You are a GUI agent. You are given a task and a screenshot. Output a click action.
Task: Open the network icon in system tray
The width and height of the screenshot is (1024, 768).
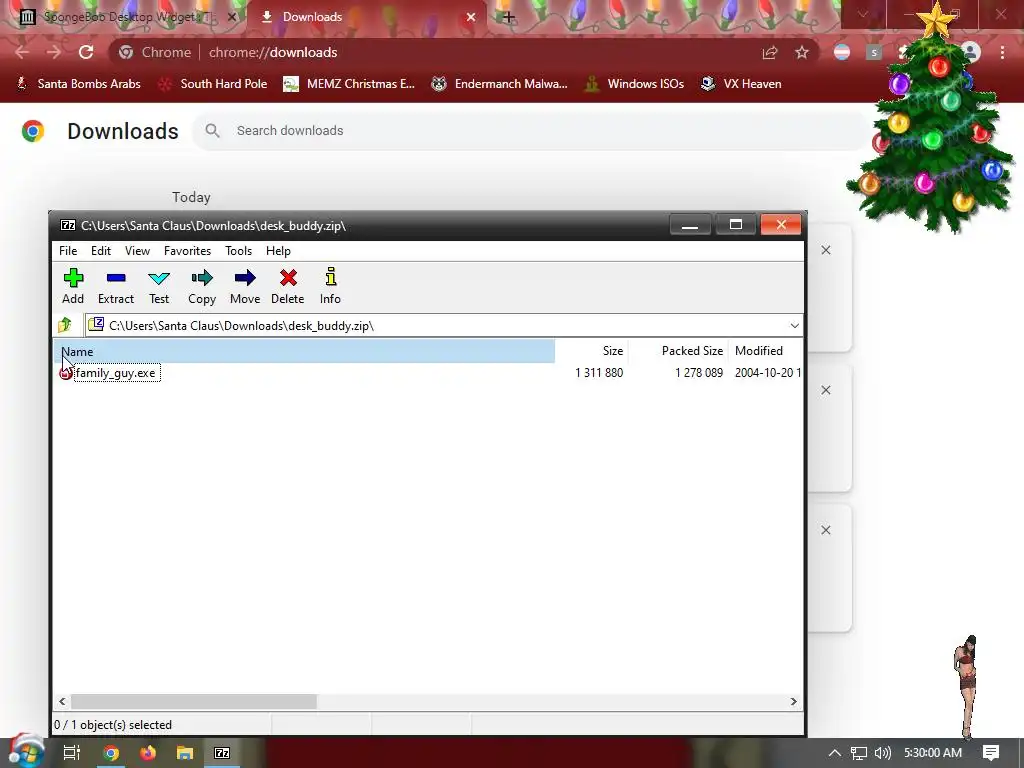click(x=859, y=753)
